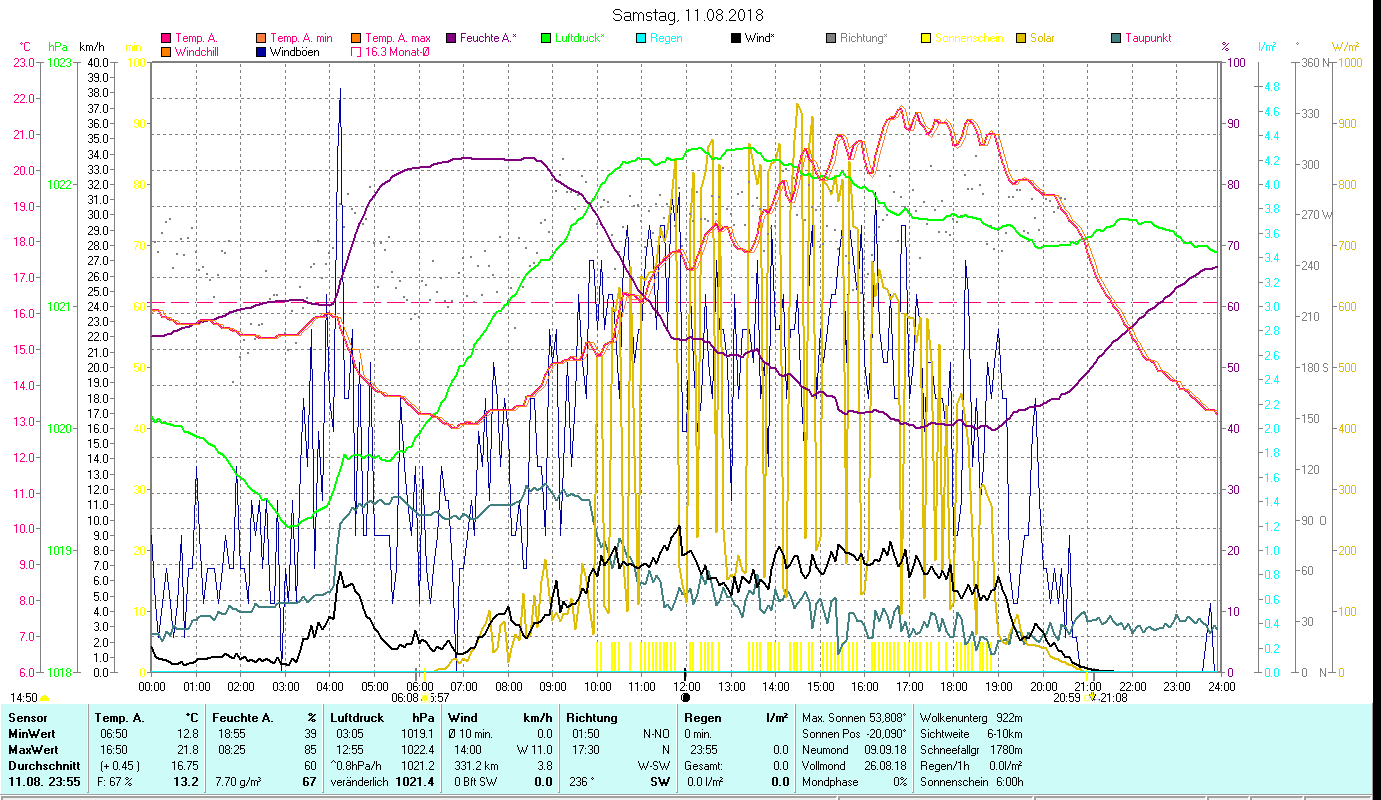This screenshot has width=1381, height=800.
Task: Click the minimum pressure value 1019.1
Action: (x=419, y=734)
